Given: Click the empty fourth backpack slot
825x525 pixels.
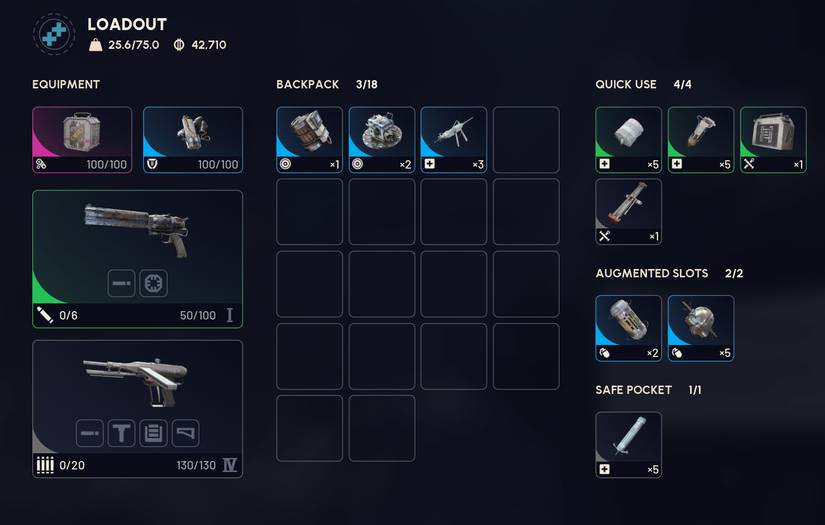Looking at the screenshot, I should point(526,140).
